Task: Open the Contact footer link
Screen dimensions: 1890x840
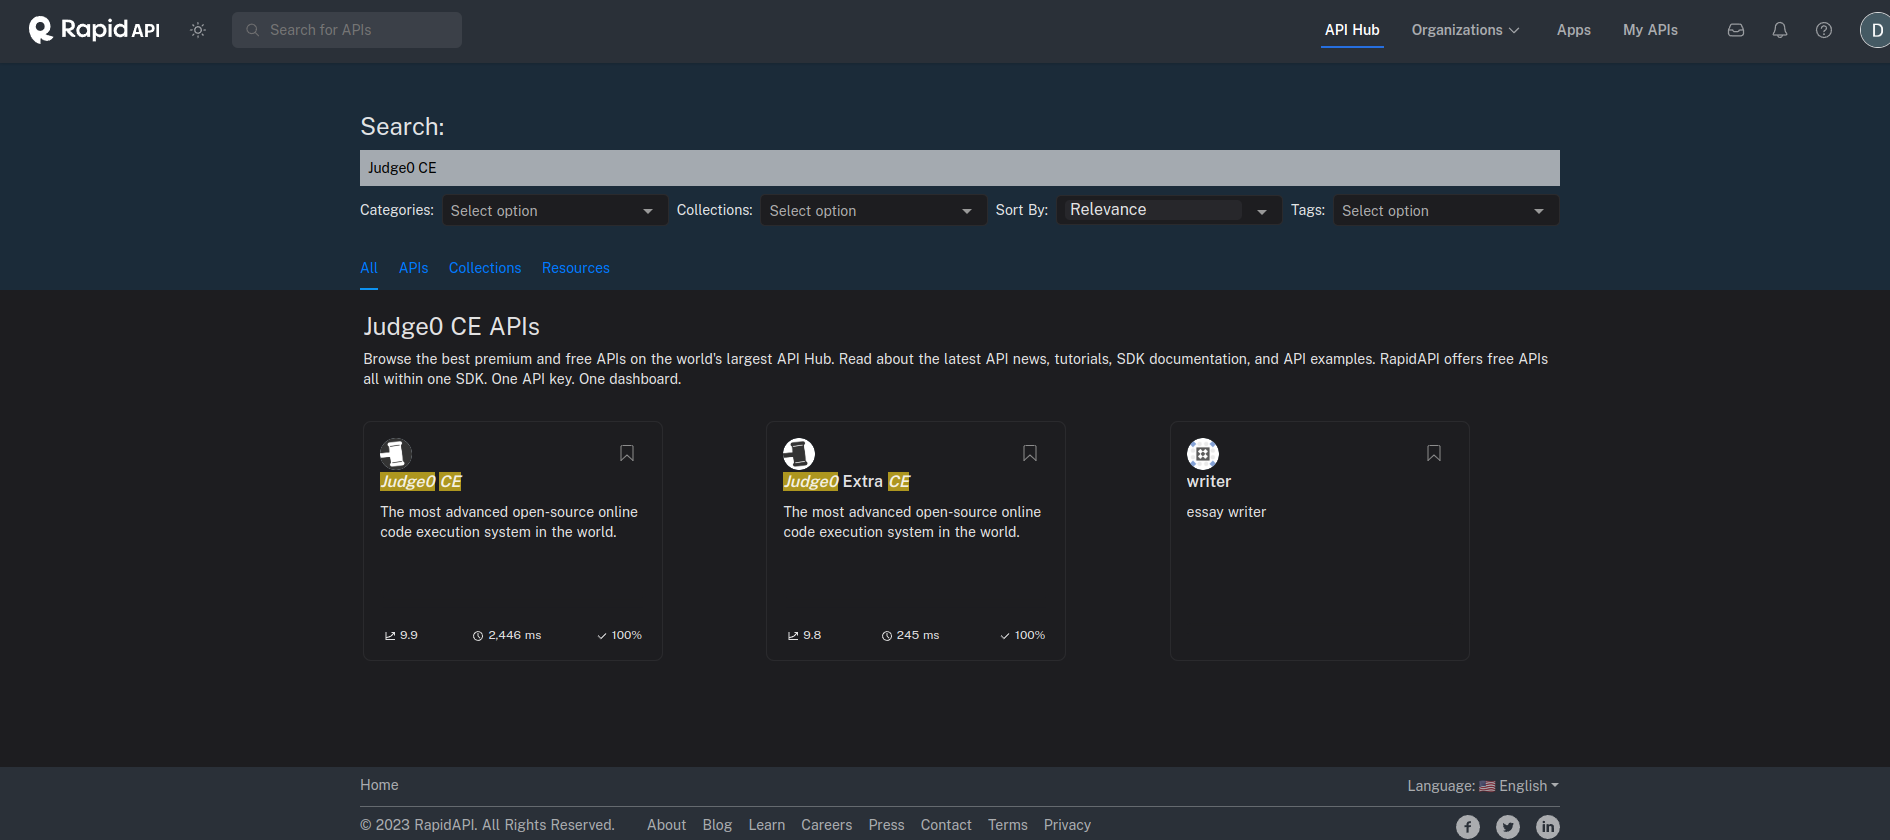Action: [946, 825]
